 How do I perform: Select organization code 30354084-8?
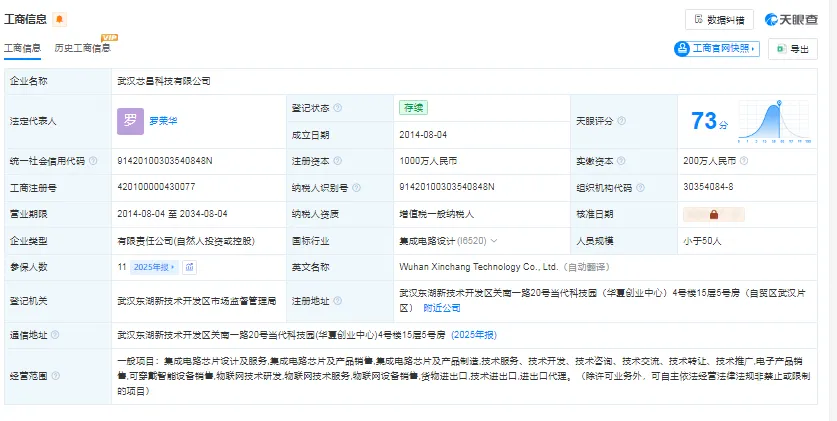pyautogui.click(x=708, y=186)
